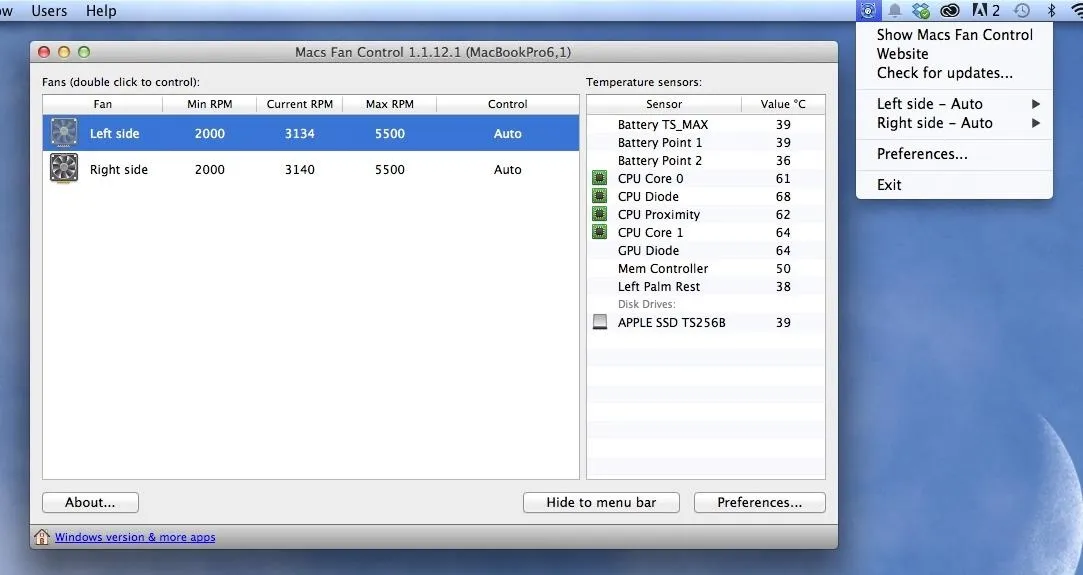Viewport: 1083px width, 575px height.
Task: Expand Left side - Auto submenu arrow
Action: pyautogui.click(x=1035, y=104)
